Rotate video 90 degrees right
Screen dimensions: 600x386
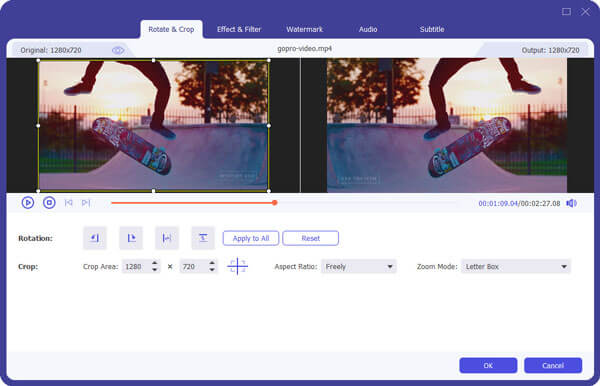click(131, 238)
